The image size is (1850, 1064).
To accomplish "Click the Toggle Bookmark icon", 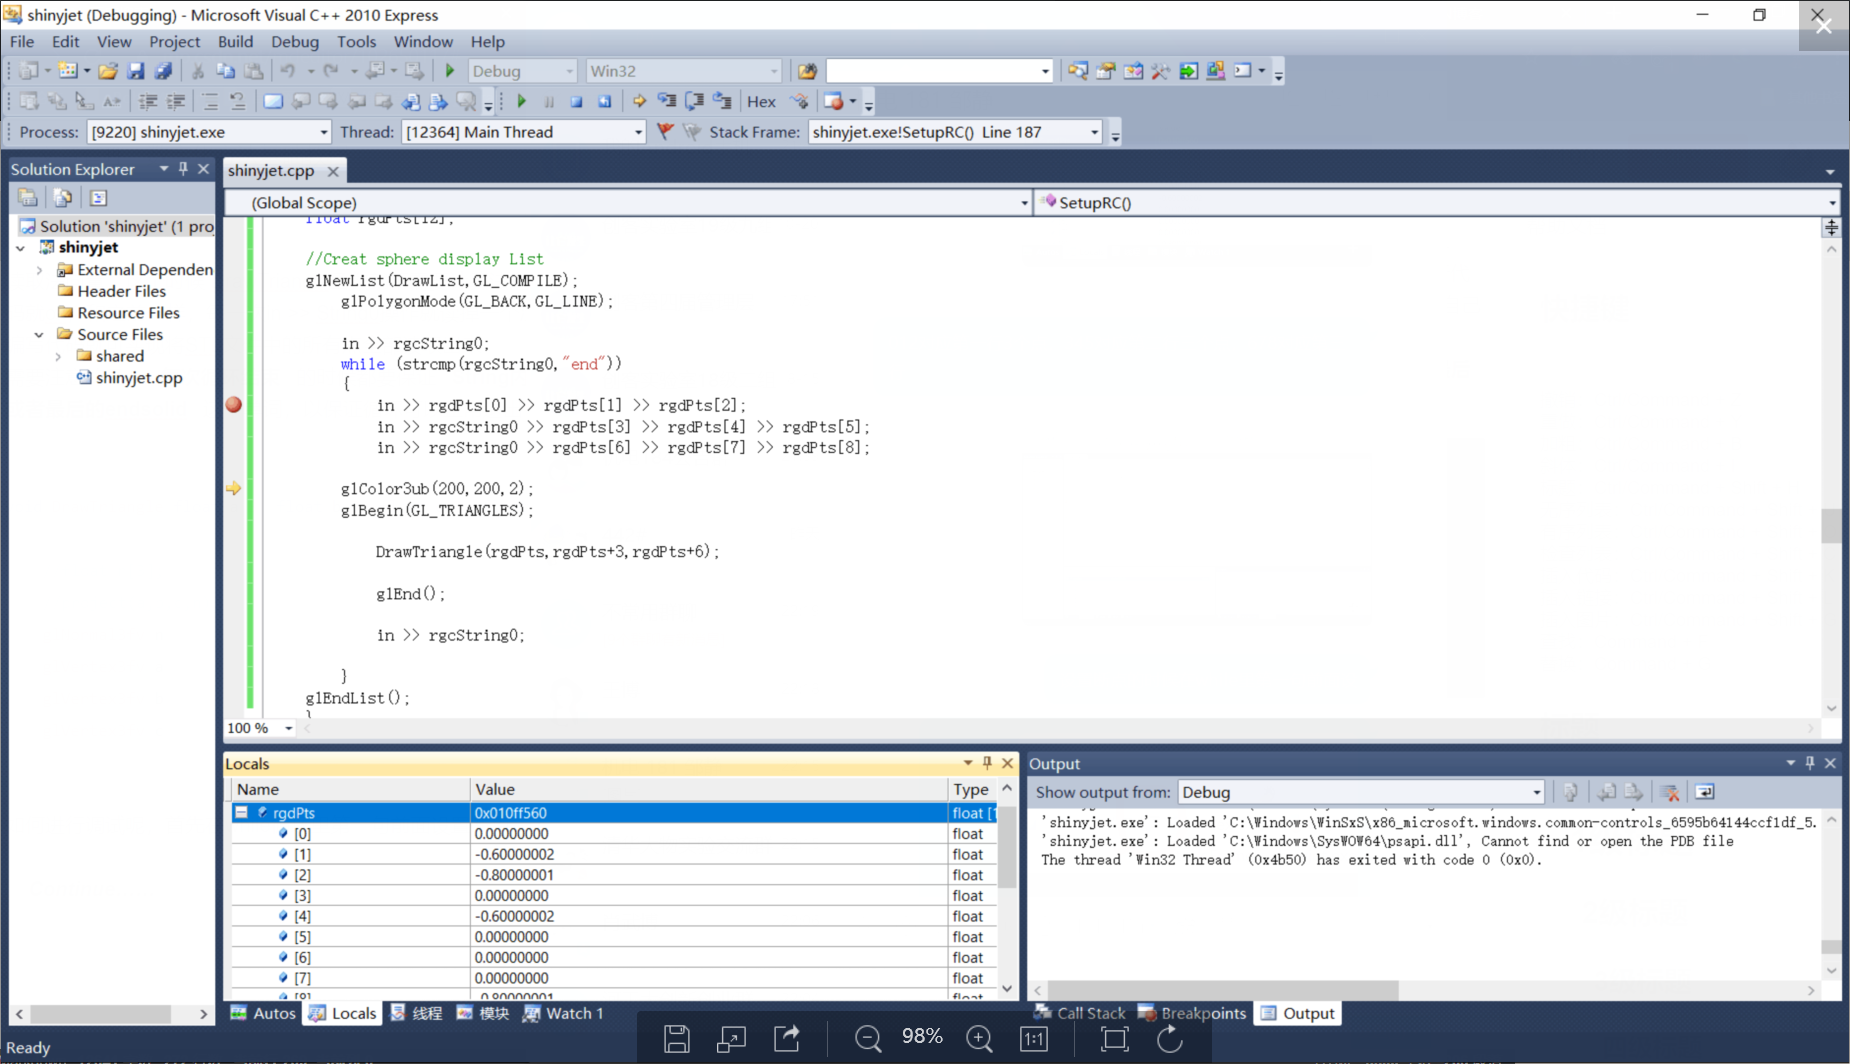I will pyautogui.click(x=272, y=101).
